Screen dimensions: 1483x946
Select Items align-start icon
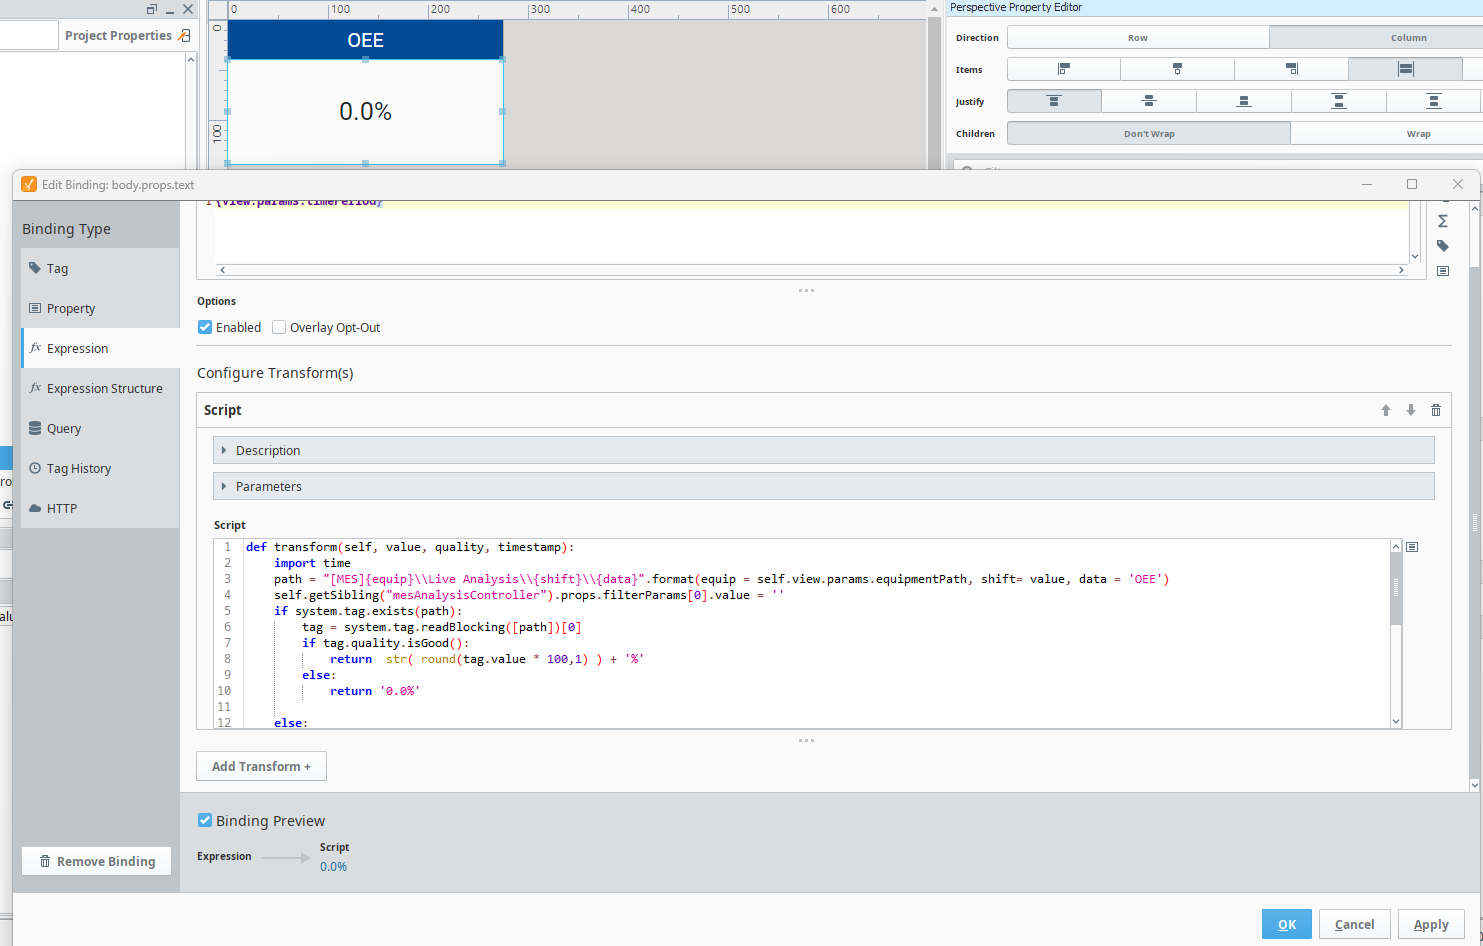pyautogui.click(x=1063, y=69)
